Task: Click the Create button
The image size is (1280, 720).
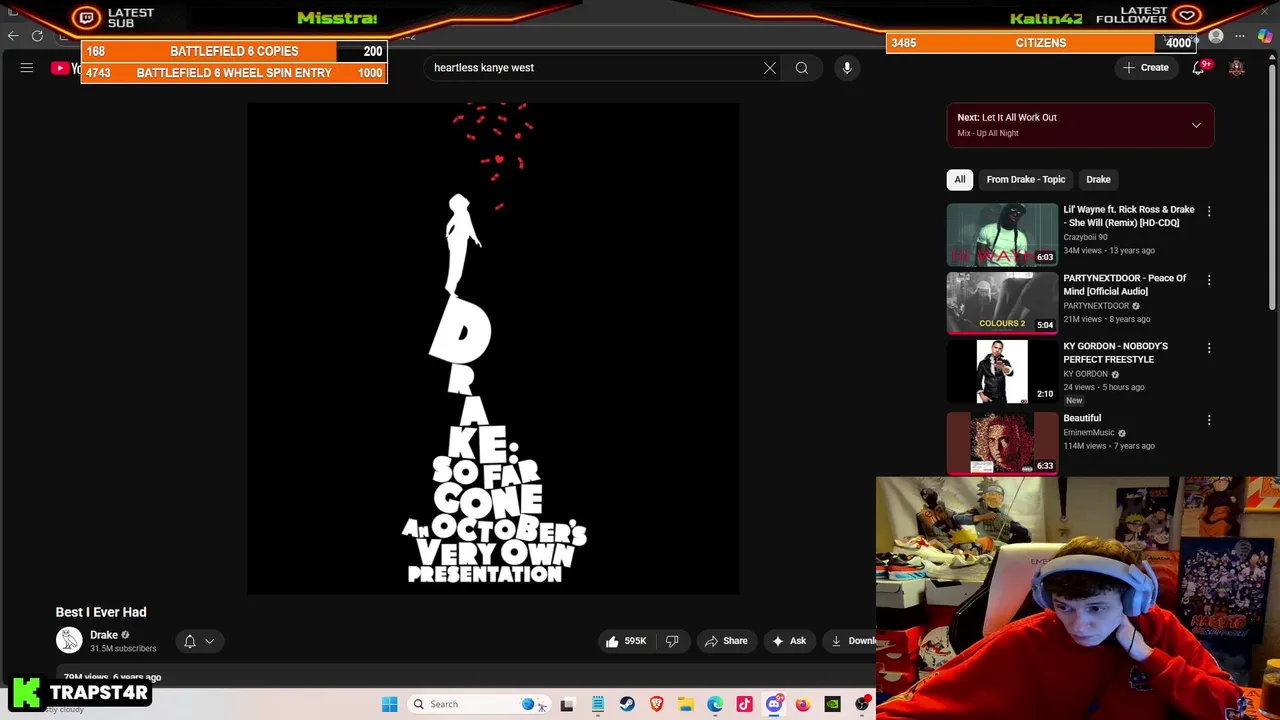Action: pyautogui.click(x=1145, y=68)
